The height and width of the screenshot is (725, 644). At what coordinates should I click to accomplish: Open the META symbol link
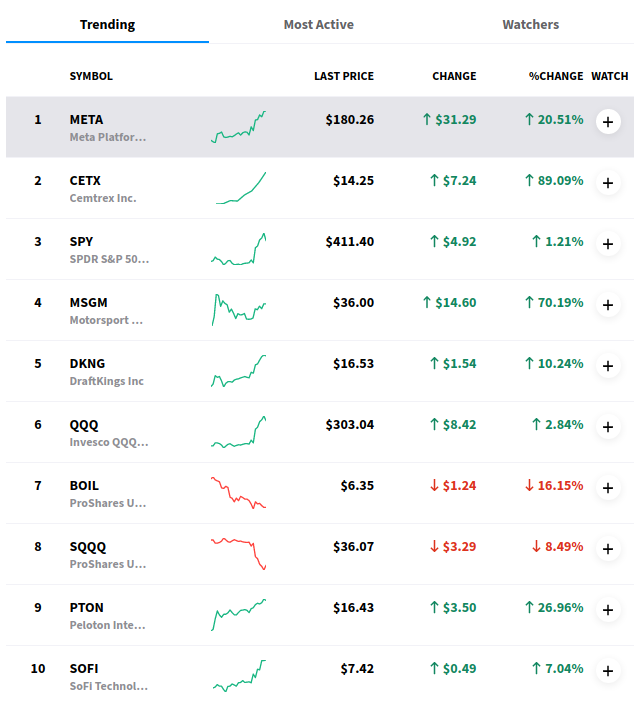coord(86,120)
